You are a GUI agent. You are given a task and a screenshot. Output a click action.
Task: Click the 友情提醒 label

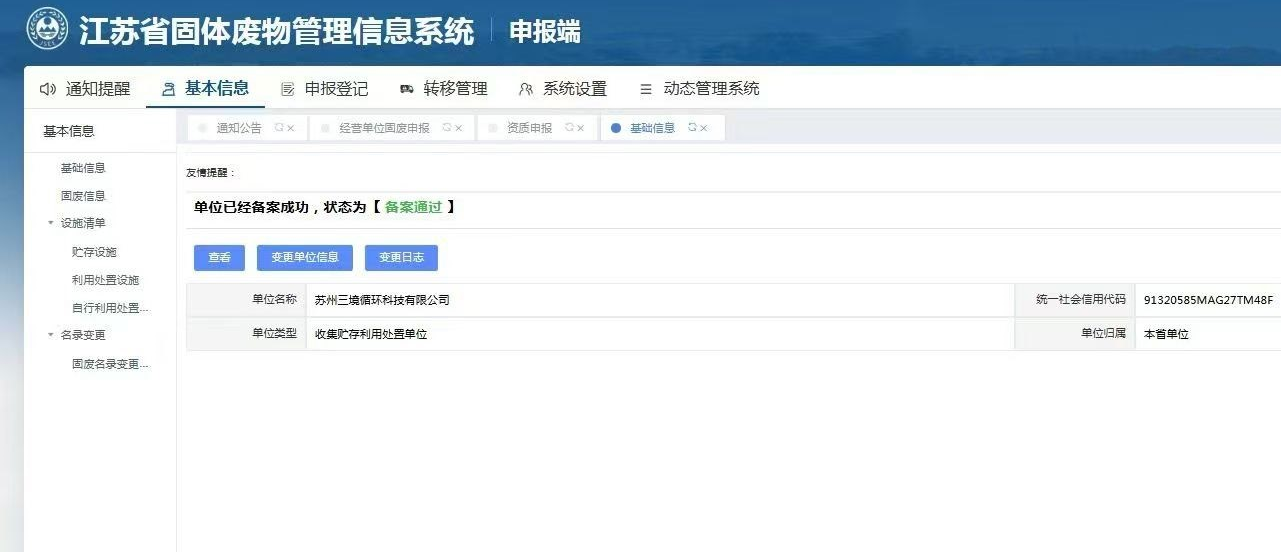coord(209,173)
